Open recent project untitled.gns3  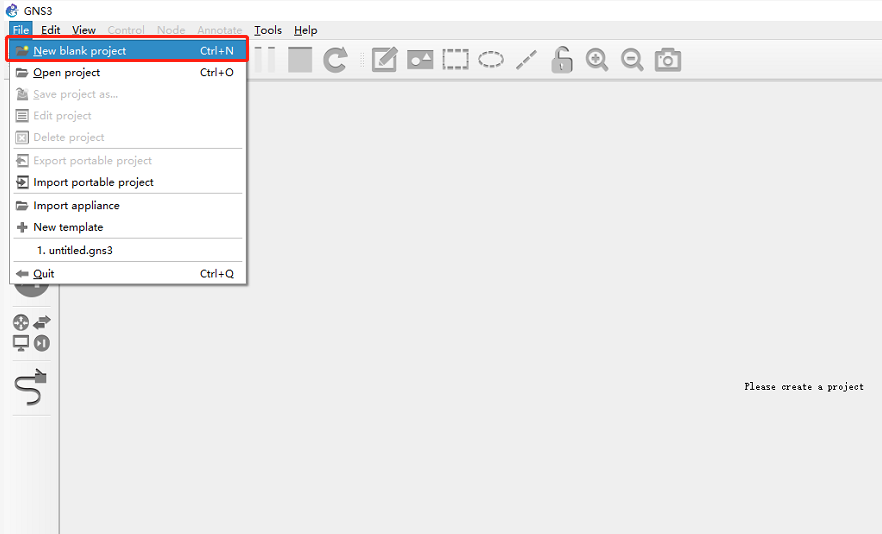pyautogui.click(x=128, y=250)
